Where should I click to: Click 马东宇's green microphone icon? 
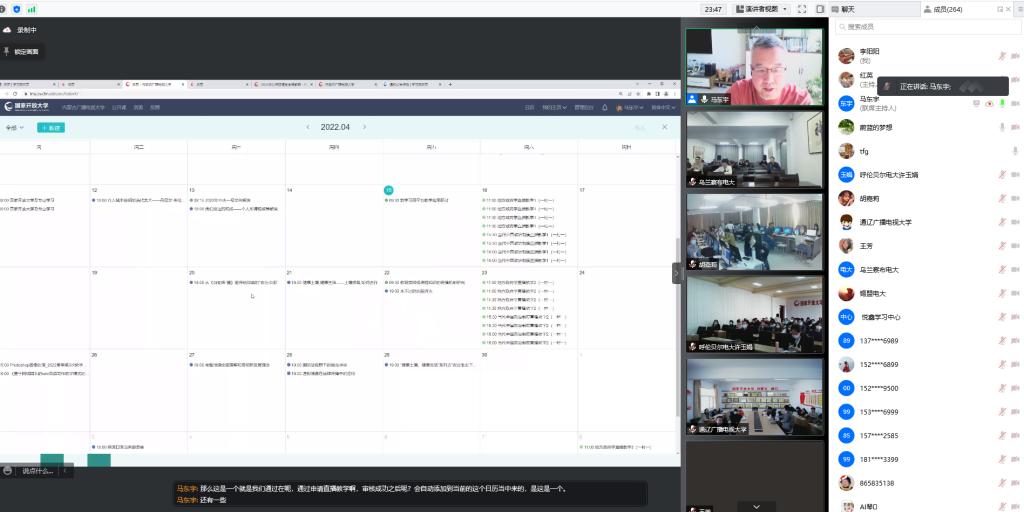(x=1002, y=103)
